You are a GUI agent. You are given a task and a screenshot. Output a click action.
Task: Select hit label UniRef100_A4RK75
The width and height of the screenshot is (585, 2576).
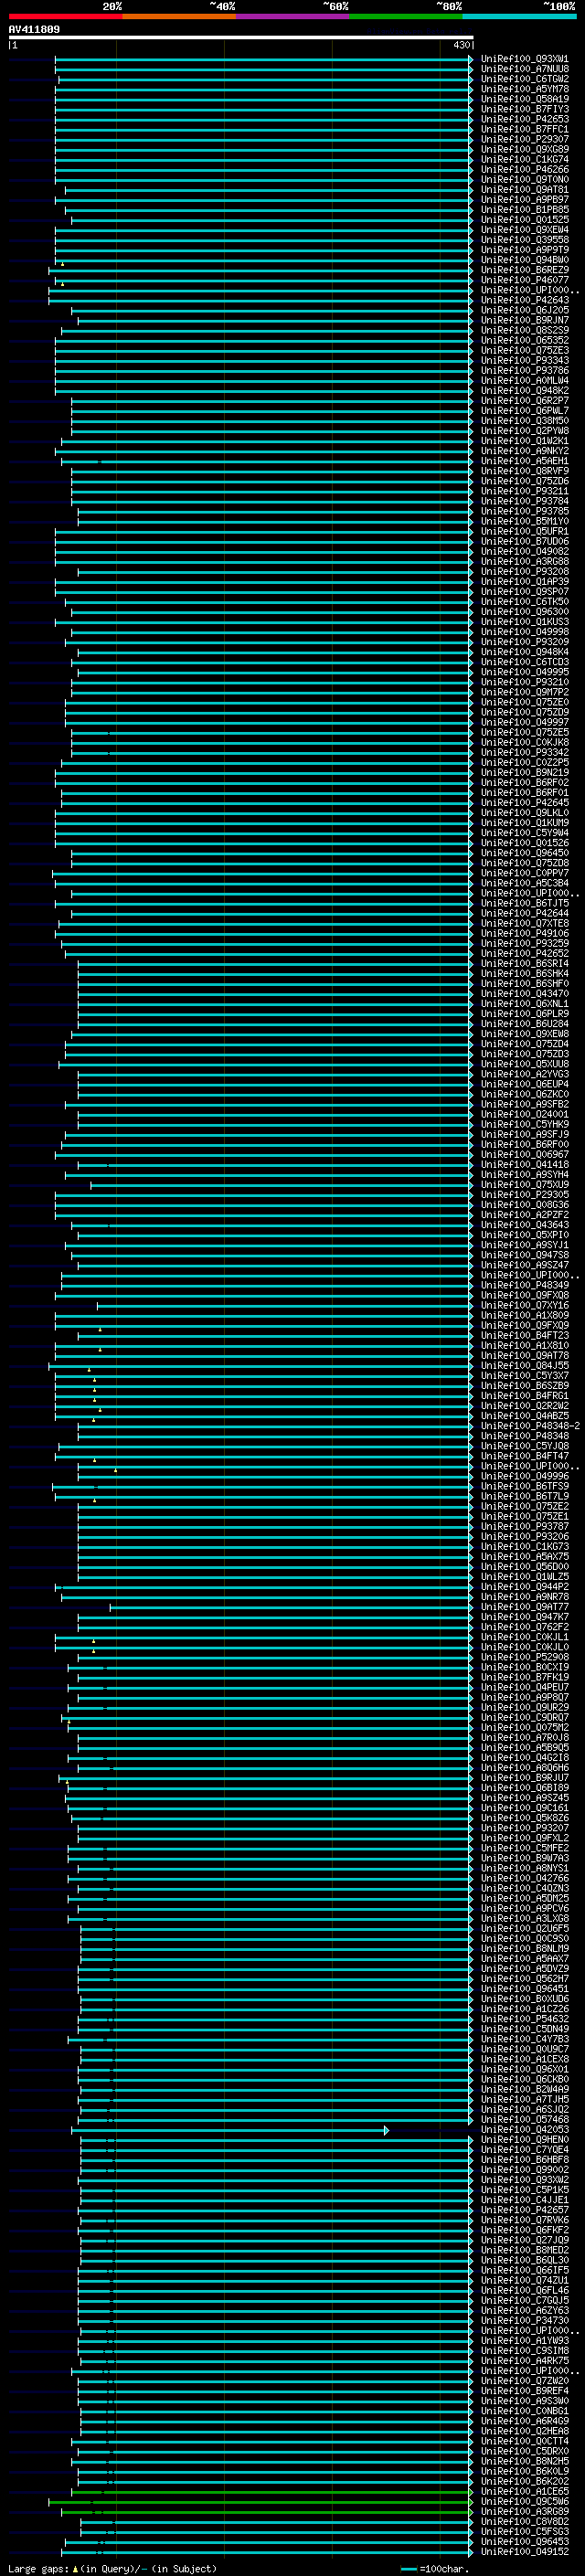tap(524, 2361)
